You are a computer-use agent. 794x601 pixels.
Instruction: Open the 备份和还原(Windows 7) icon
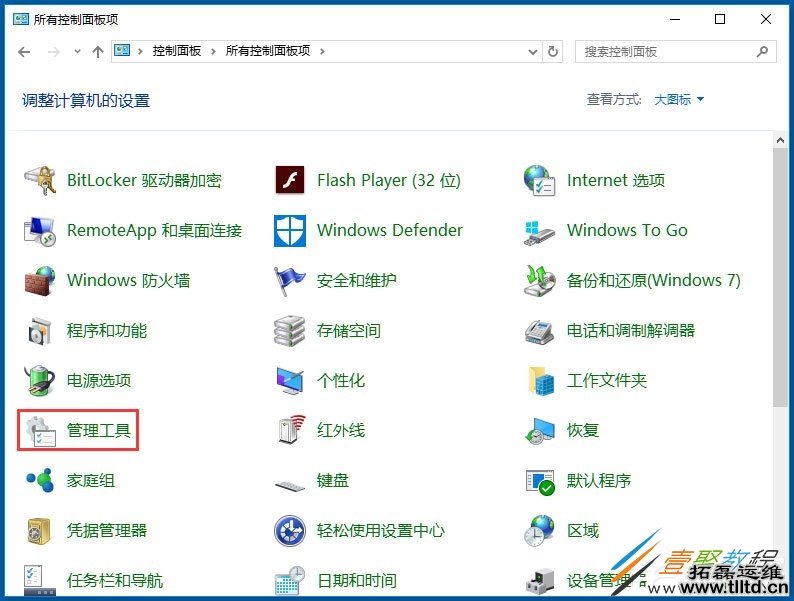[x=539, y=281]
